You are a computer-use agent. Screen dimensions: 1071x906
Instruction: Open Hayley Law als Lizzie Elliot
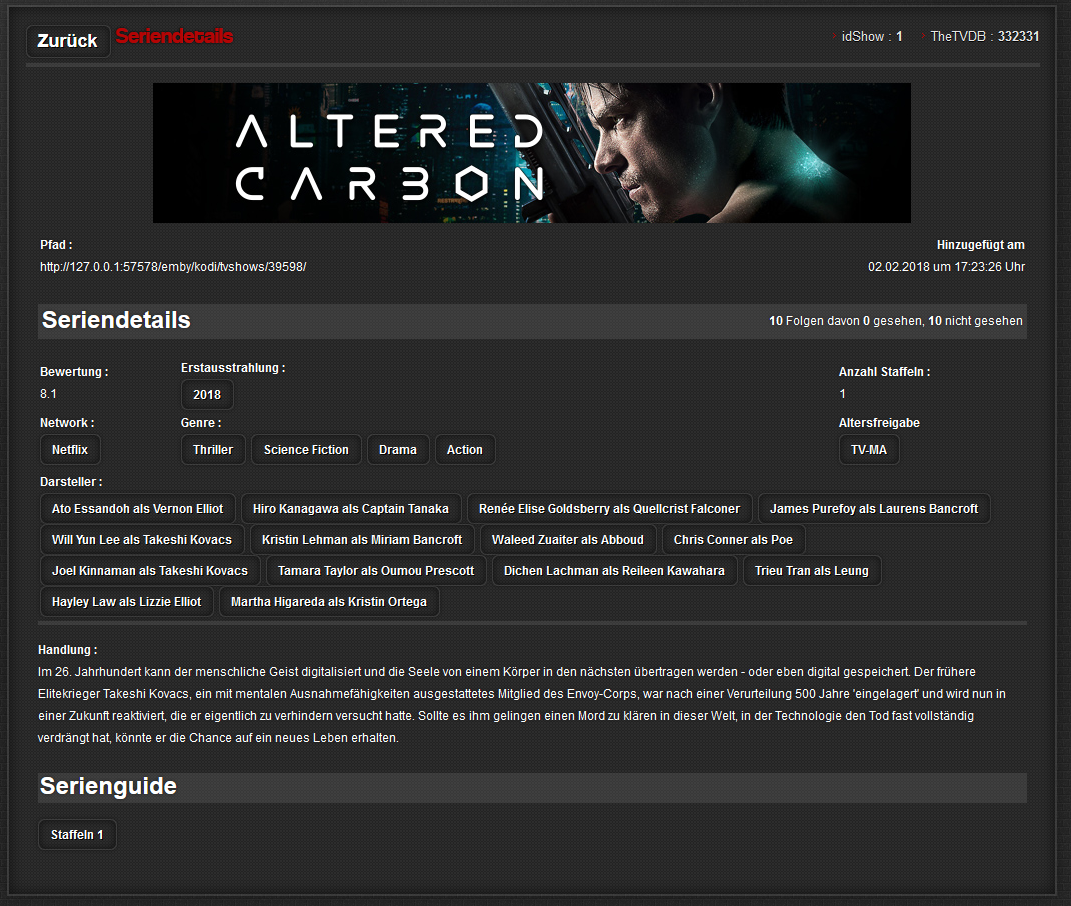pos(126,602)
